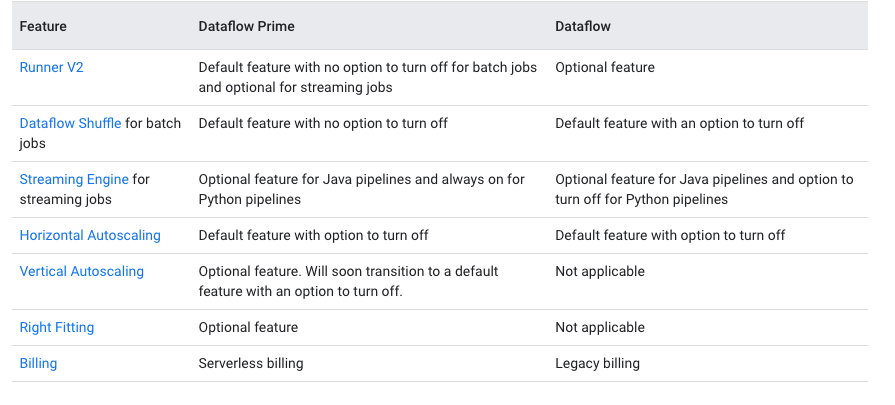Click the Serverless billing cell
Image resolution: width=895 pixels, height=405 pixels.
tap(251, 363)
